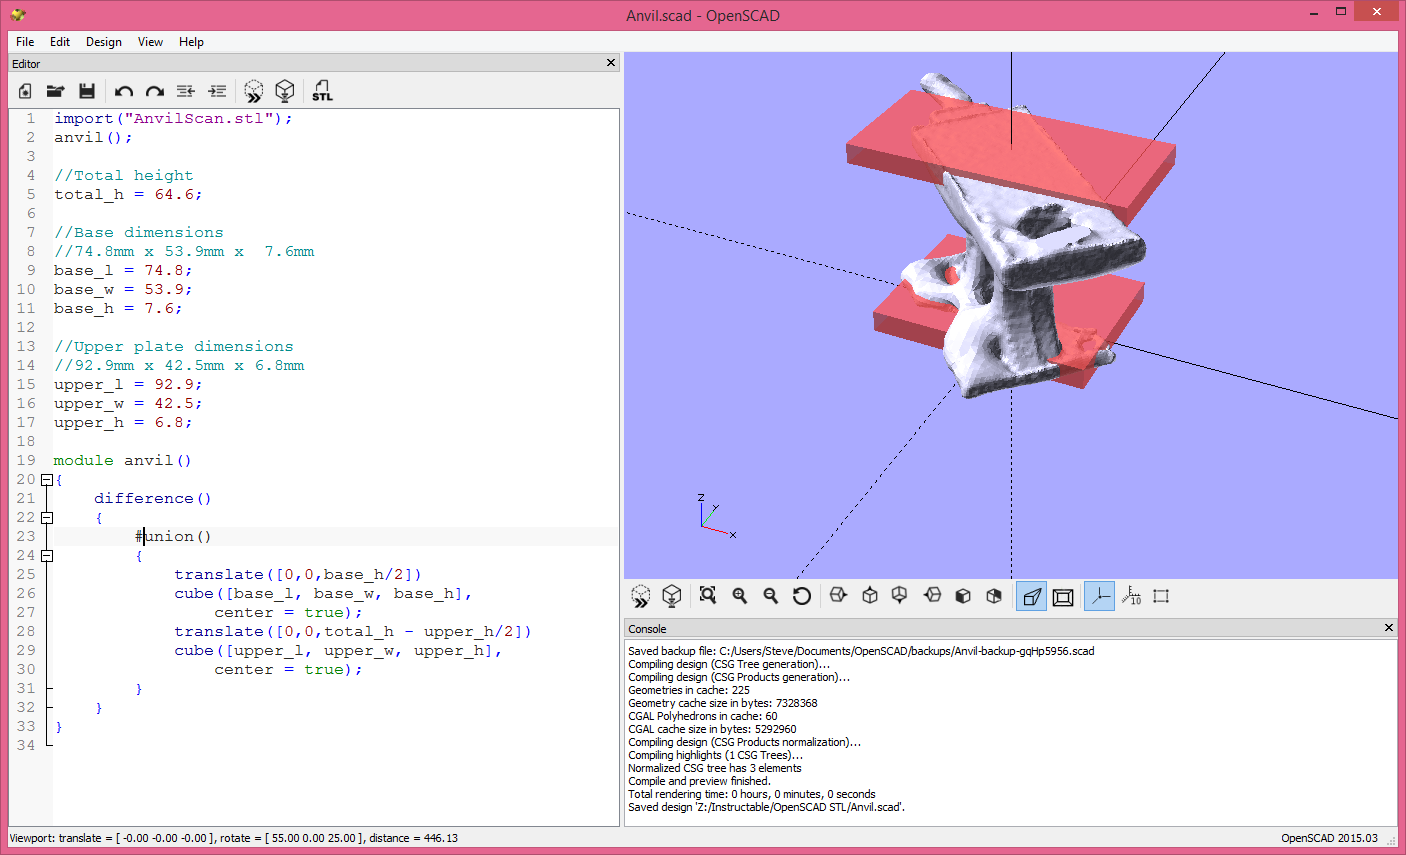Indent the selection with the indent icon
1406x855 pixels.
[217, 91]
